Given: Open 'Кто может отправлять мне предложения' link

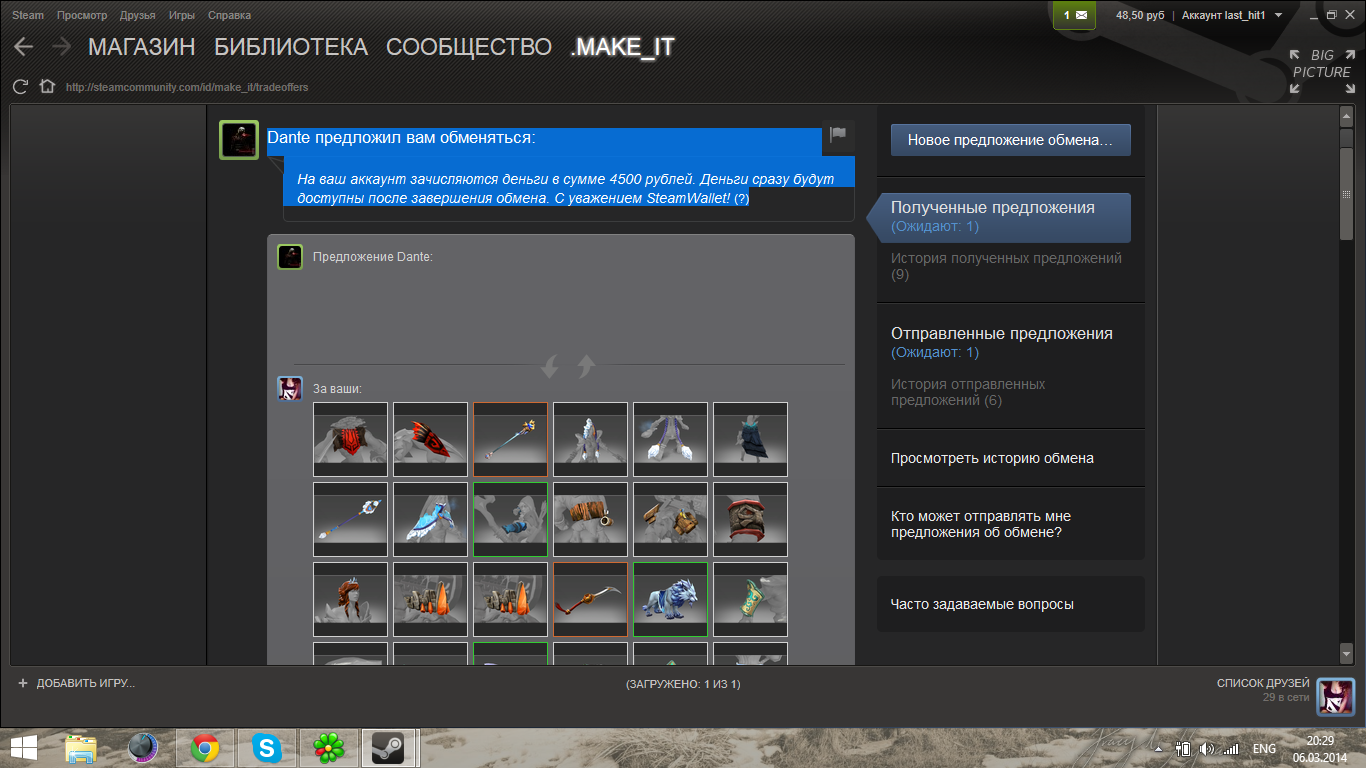Looking at the screenshot, I should [x=981, y=524].
